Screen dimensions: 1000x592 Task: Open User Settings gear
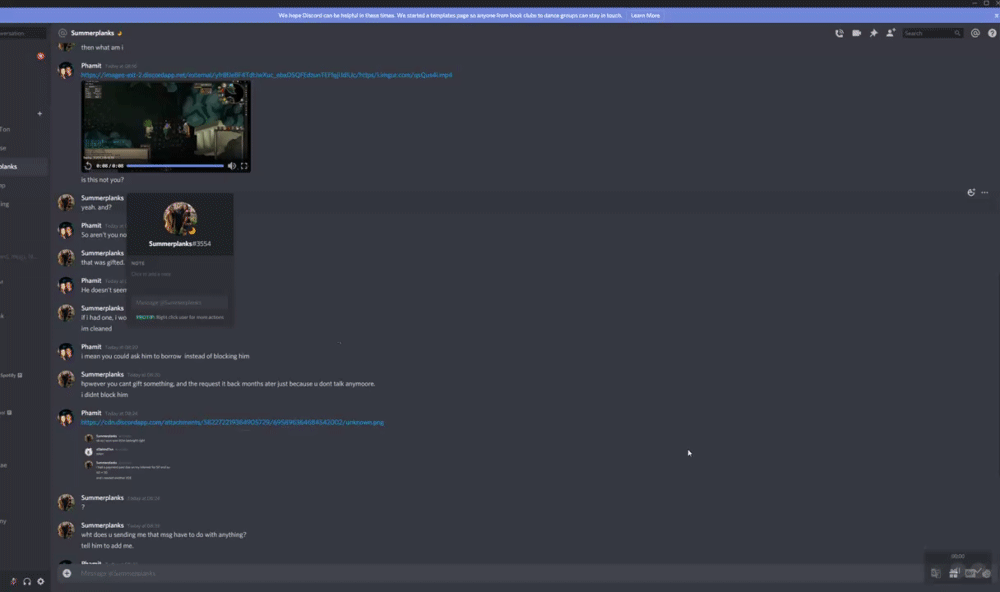pos(41,581)
